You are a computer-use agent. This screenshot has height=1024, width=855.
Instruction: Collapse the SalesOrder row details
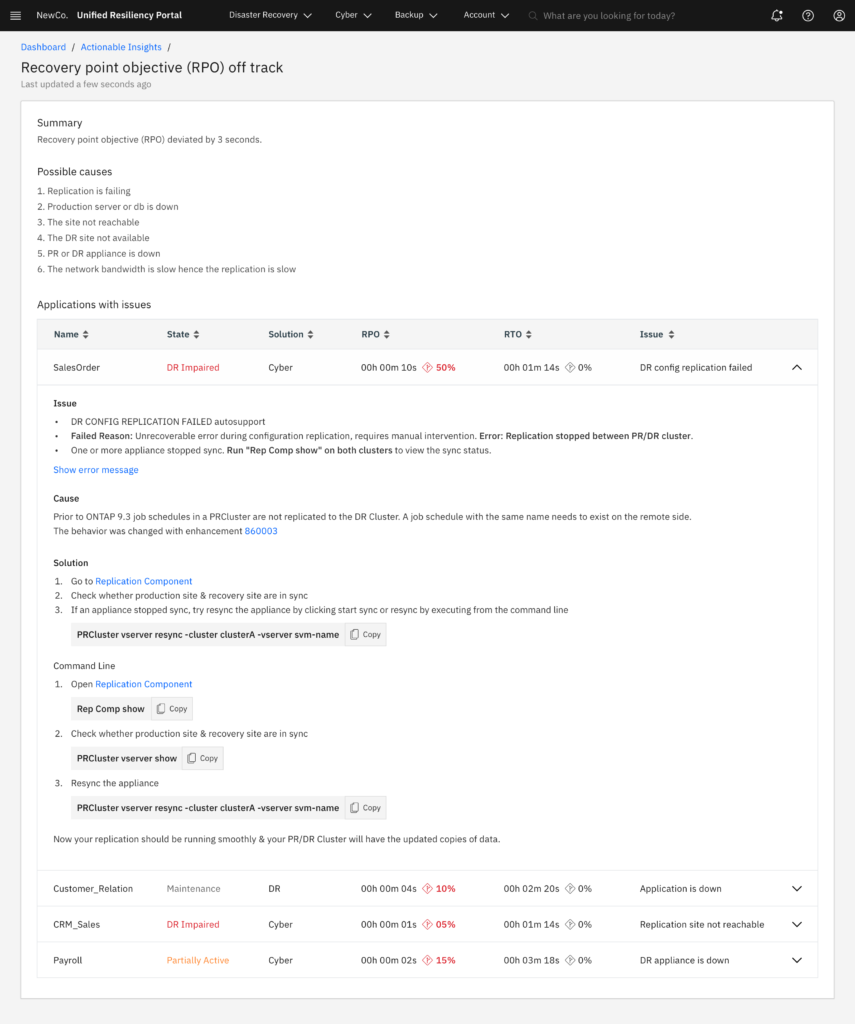(796, 368)
